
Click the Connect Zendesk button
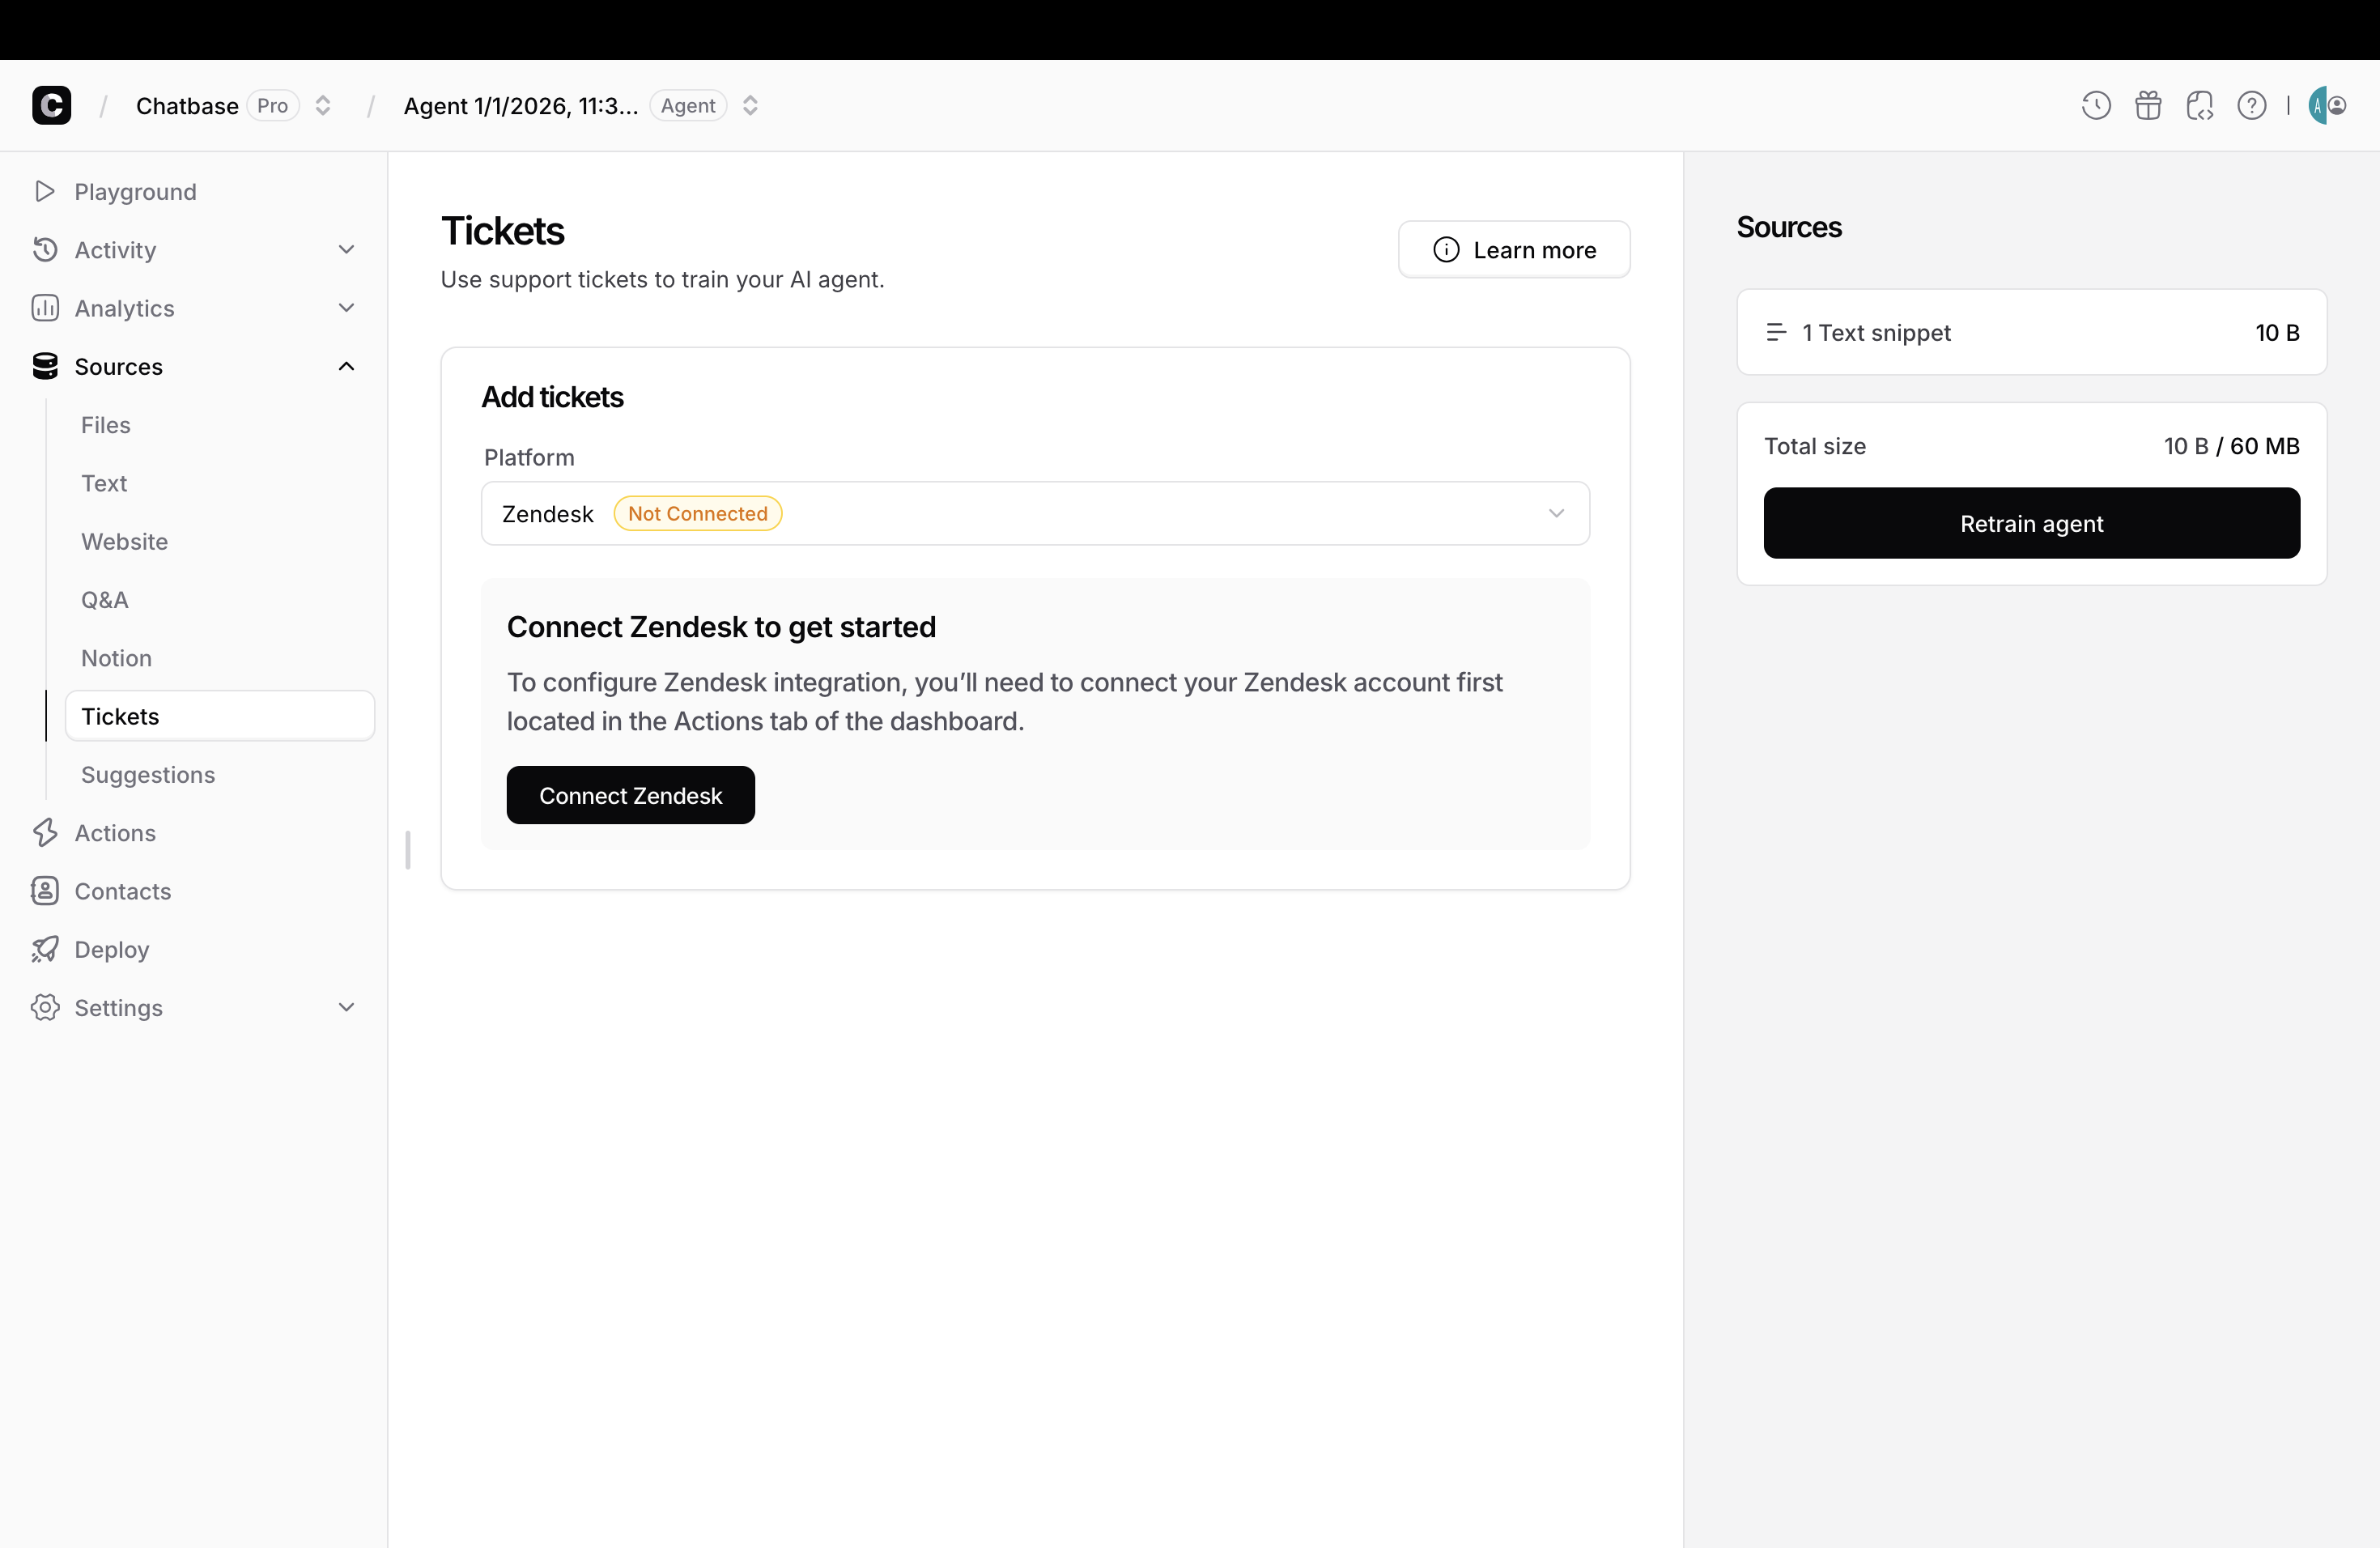(x=630, y=795)
